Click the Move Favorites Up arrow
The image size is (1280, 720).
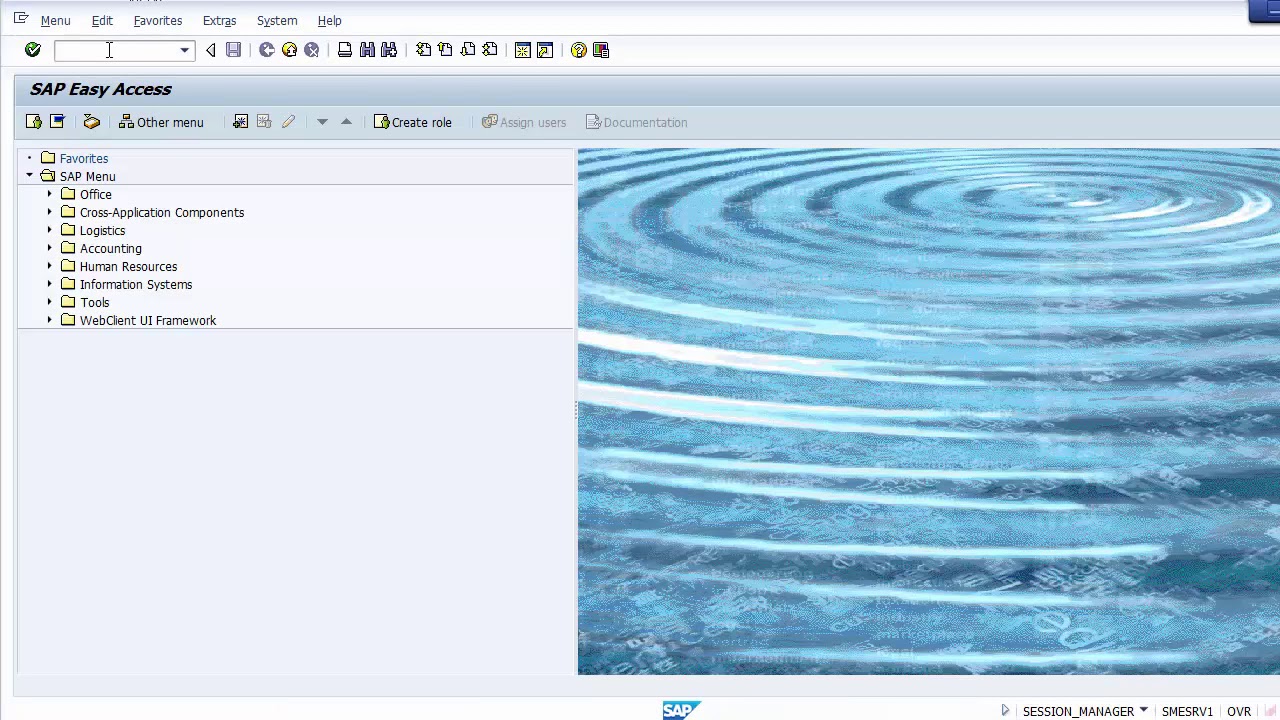(346, 122)
